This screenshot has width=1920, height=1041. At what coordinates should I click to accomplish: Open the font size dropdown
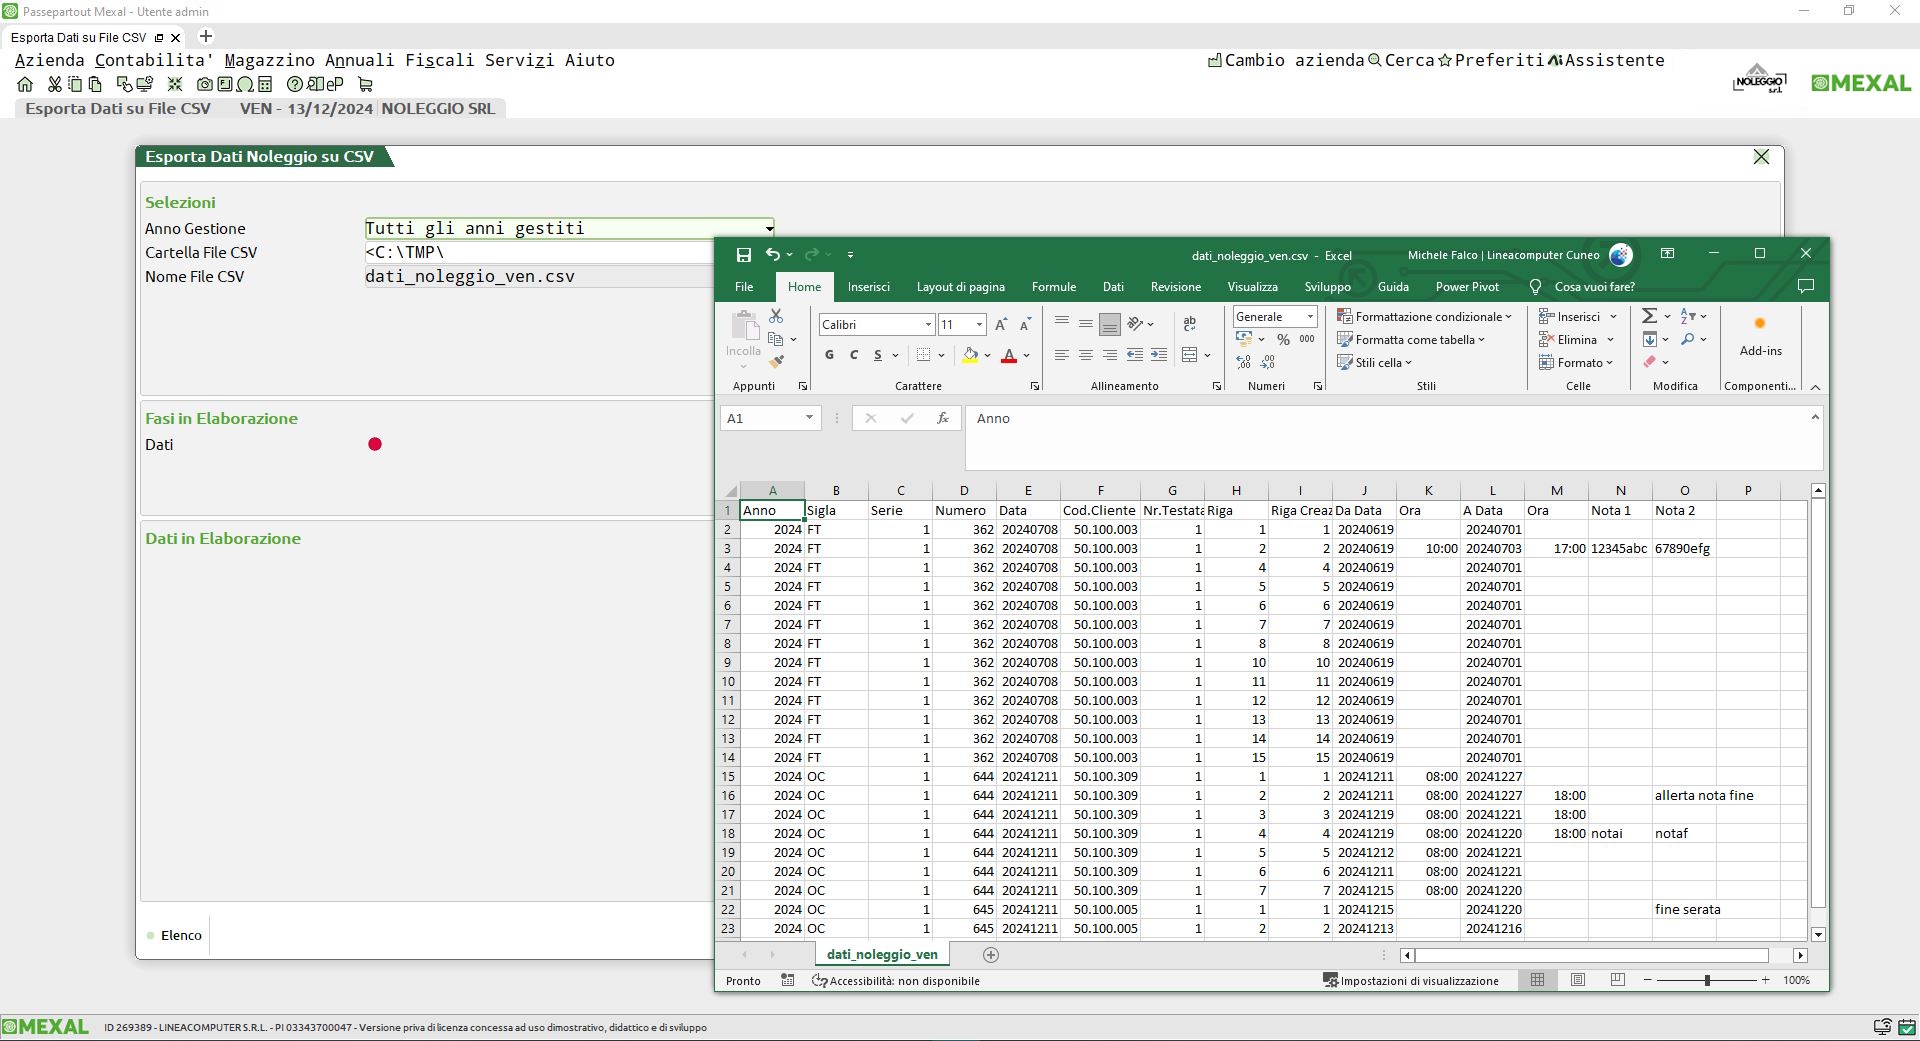coord(979,325)
